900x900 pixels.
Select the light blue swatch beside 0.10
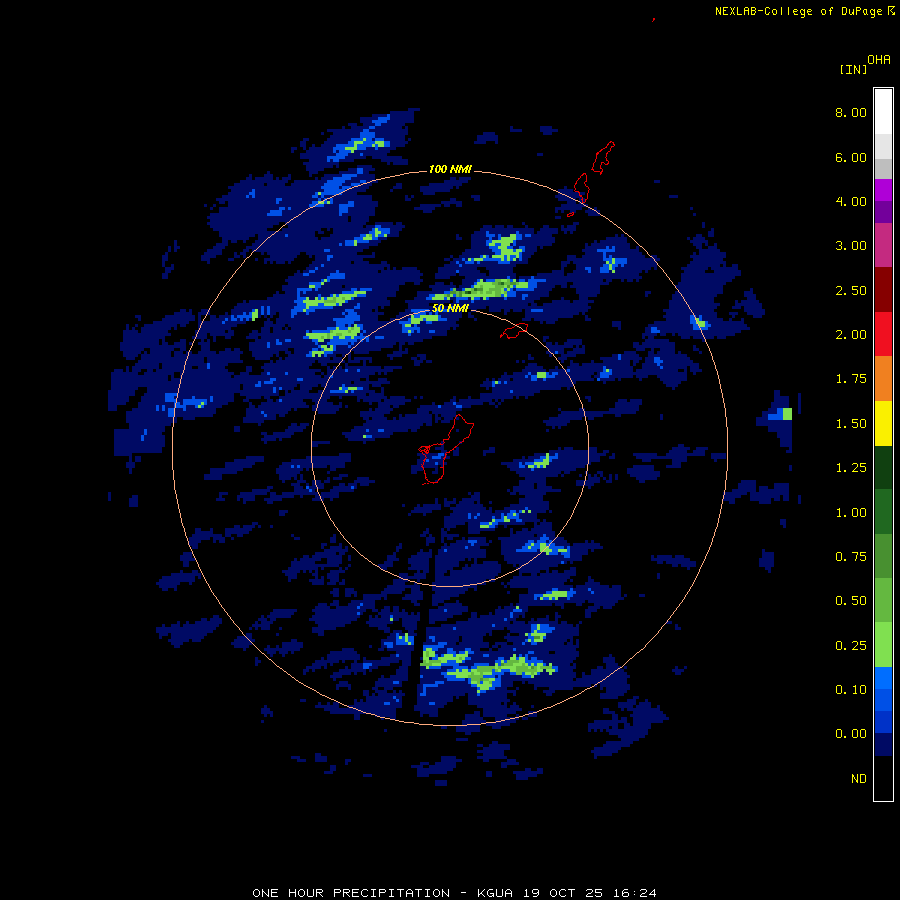point(883,678)
